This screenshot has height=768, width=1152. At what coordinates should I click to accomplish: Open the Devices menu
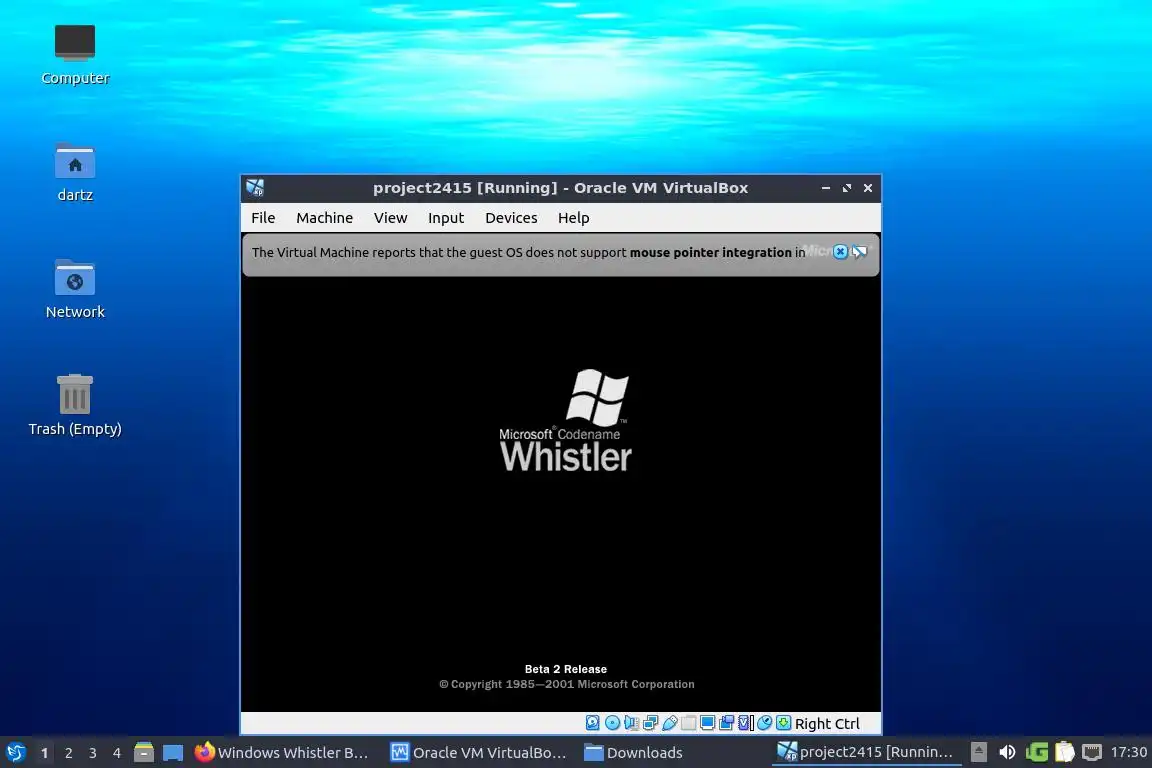coord(511,218)
